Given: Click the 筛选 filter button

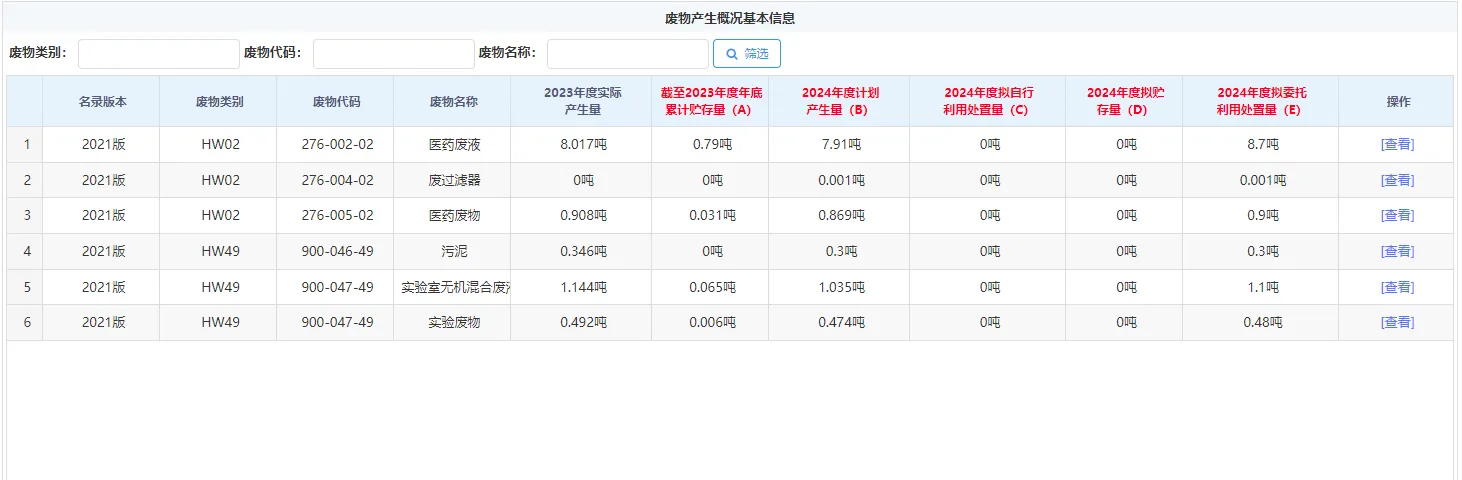Looking at the screenshot, I should click(746, 54).
